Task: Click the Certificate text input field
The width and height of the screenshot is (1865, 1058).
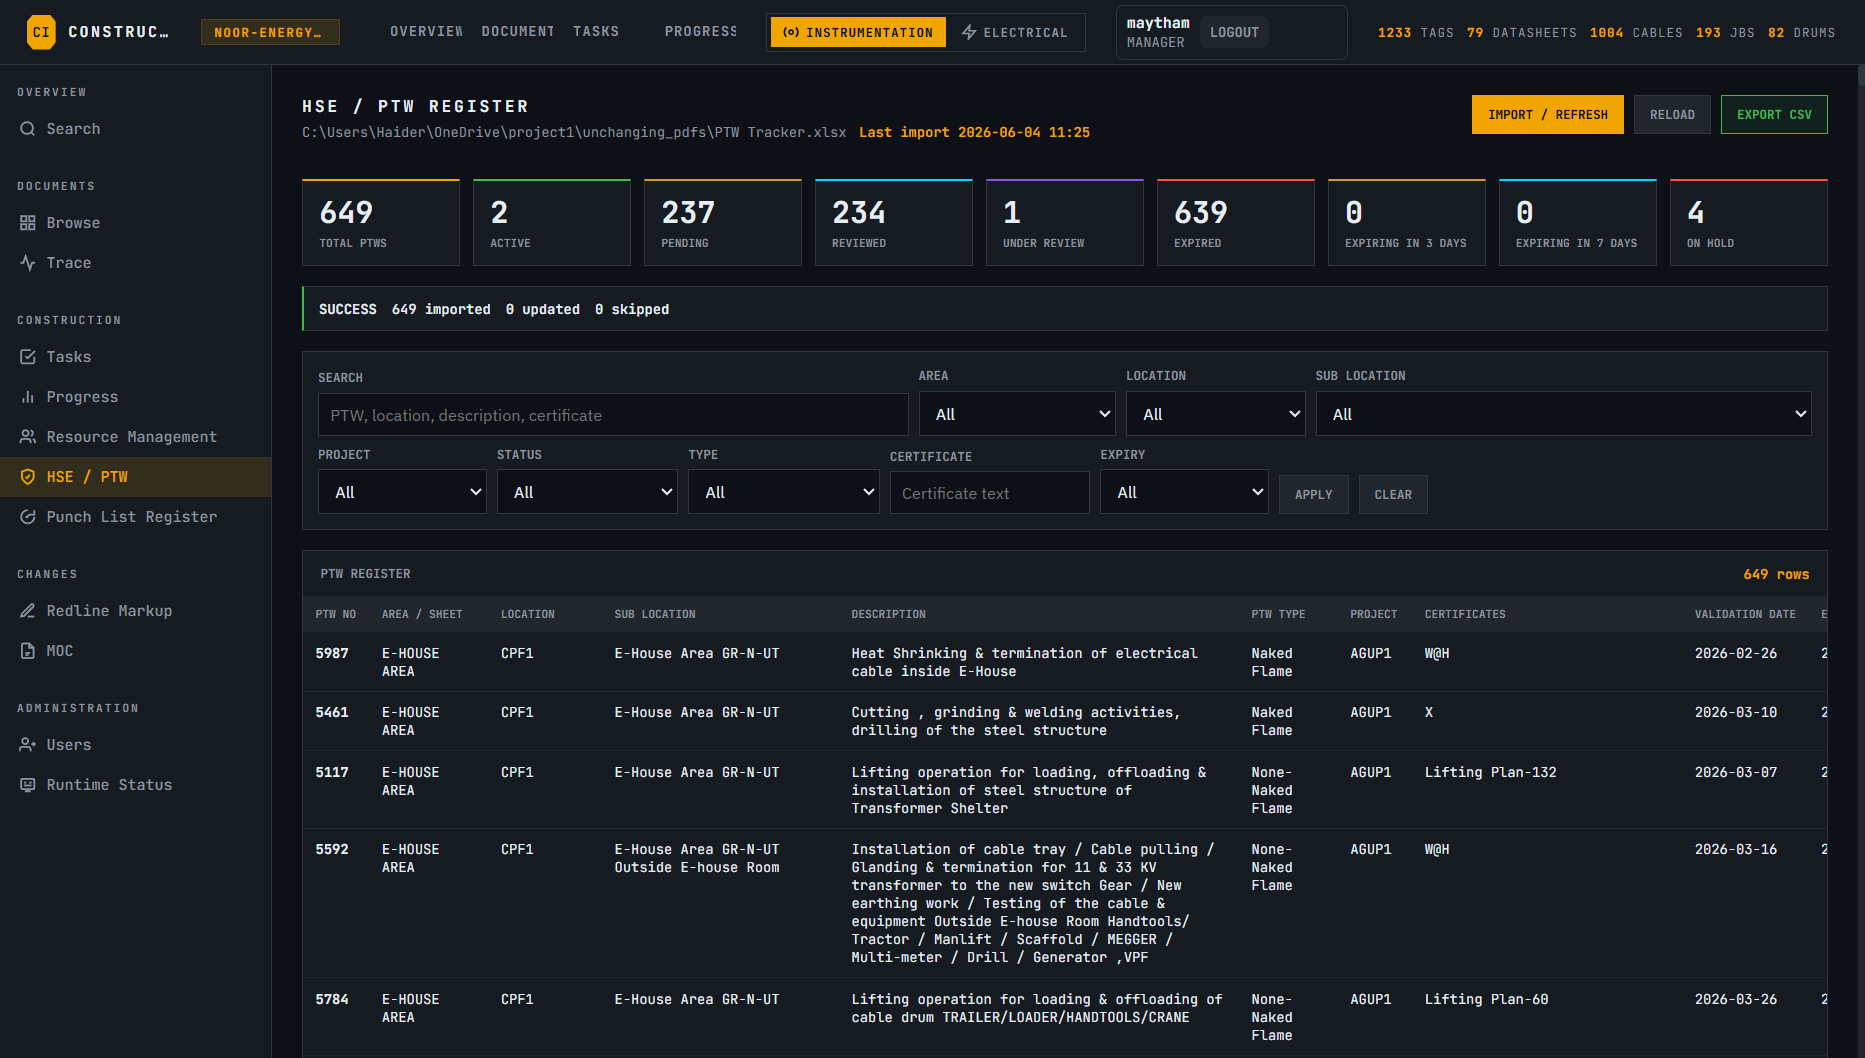Action: tap(989, 493)
